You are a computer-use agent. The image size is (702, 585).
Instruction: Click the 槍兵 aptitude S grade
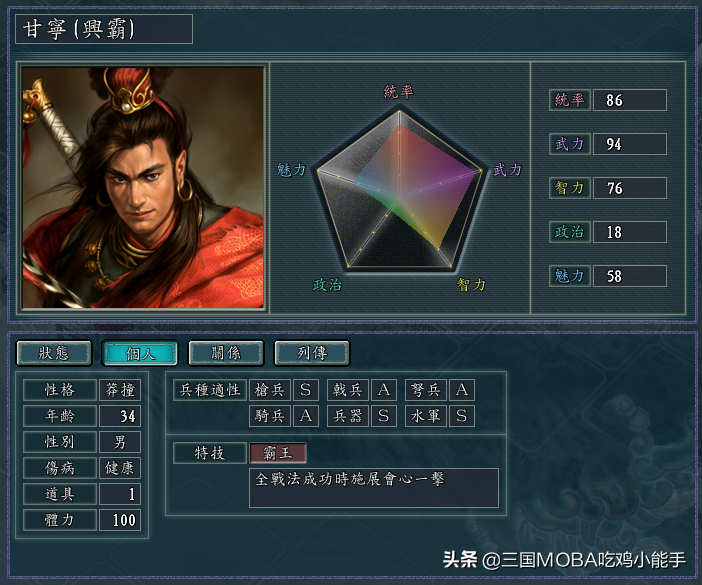(306, 390)
